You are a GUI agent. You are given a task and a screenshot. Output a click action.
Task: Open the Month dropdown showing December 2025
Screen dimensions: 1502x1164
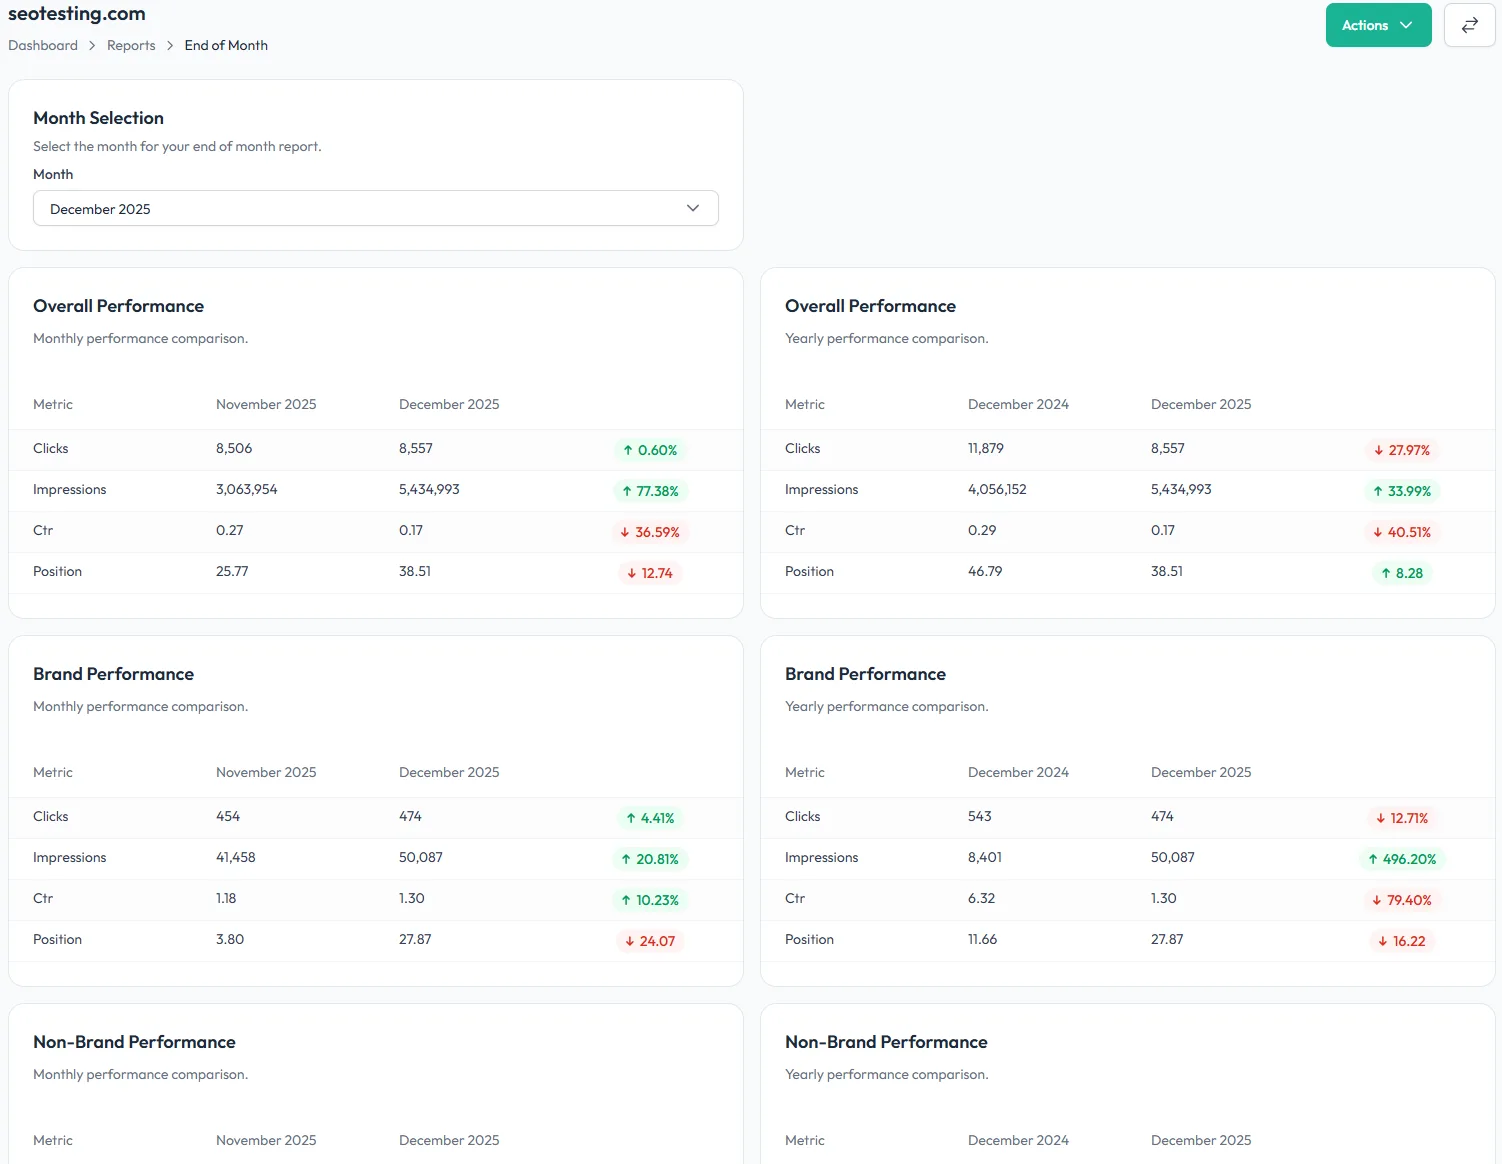[375, 208]
